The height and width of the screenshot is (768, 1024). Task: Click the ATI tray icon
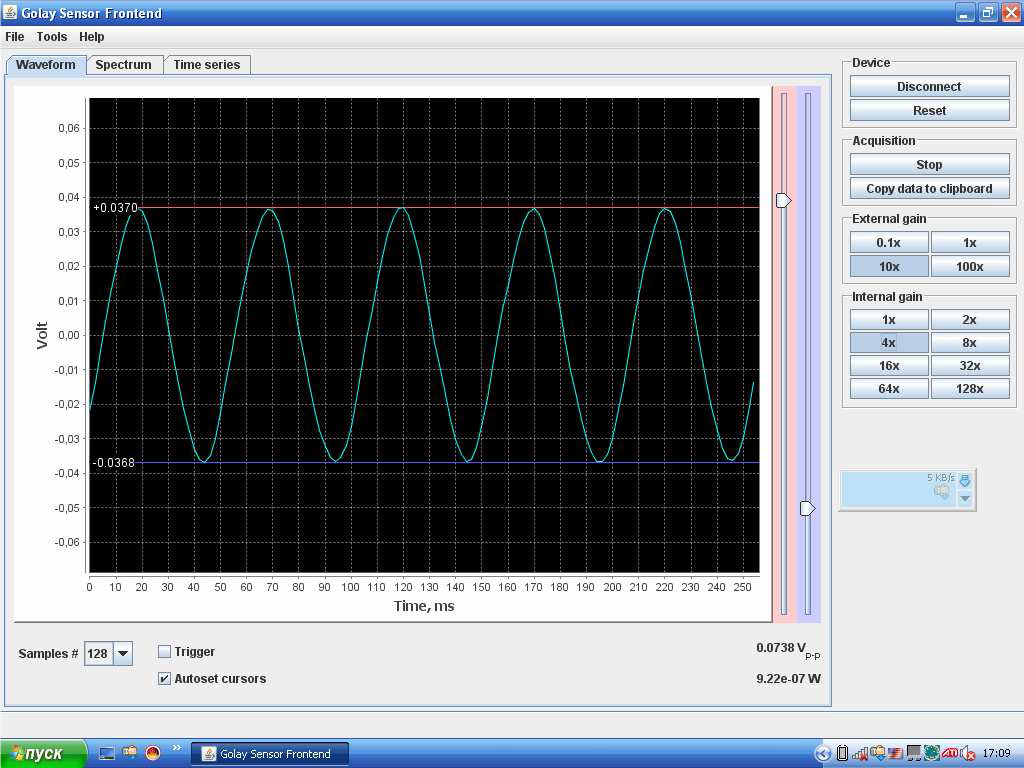(950, 754)
